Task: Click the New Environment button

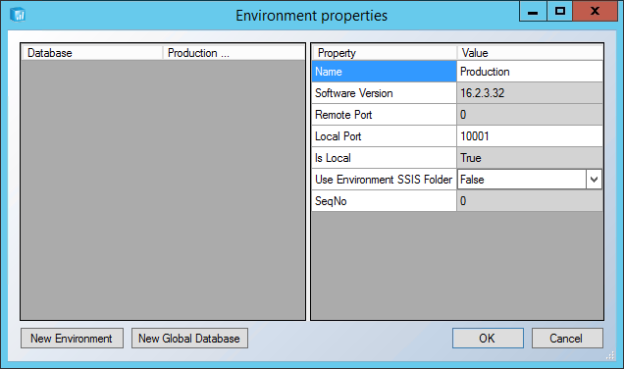Action: click(x=72, y=338)
